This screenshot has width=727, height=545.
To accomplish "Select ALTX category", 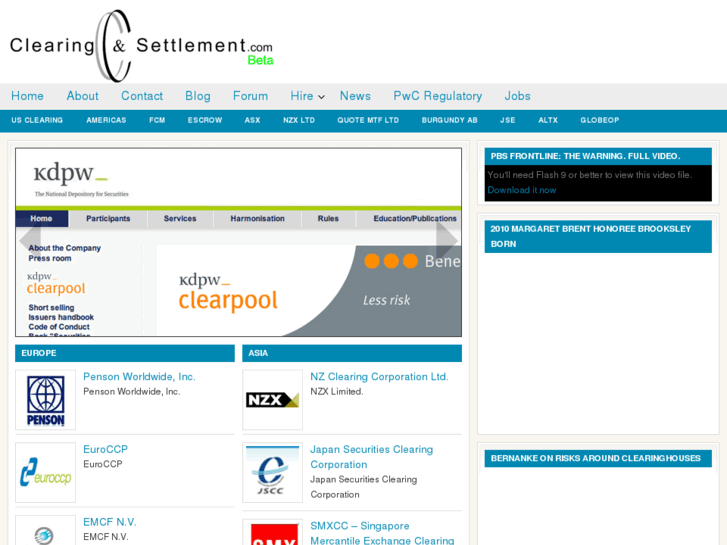I will pyautogui.click(x=548, y=120).
